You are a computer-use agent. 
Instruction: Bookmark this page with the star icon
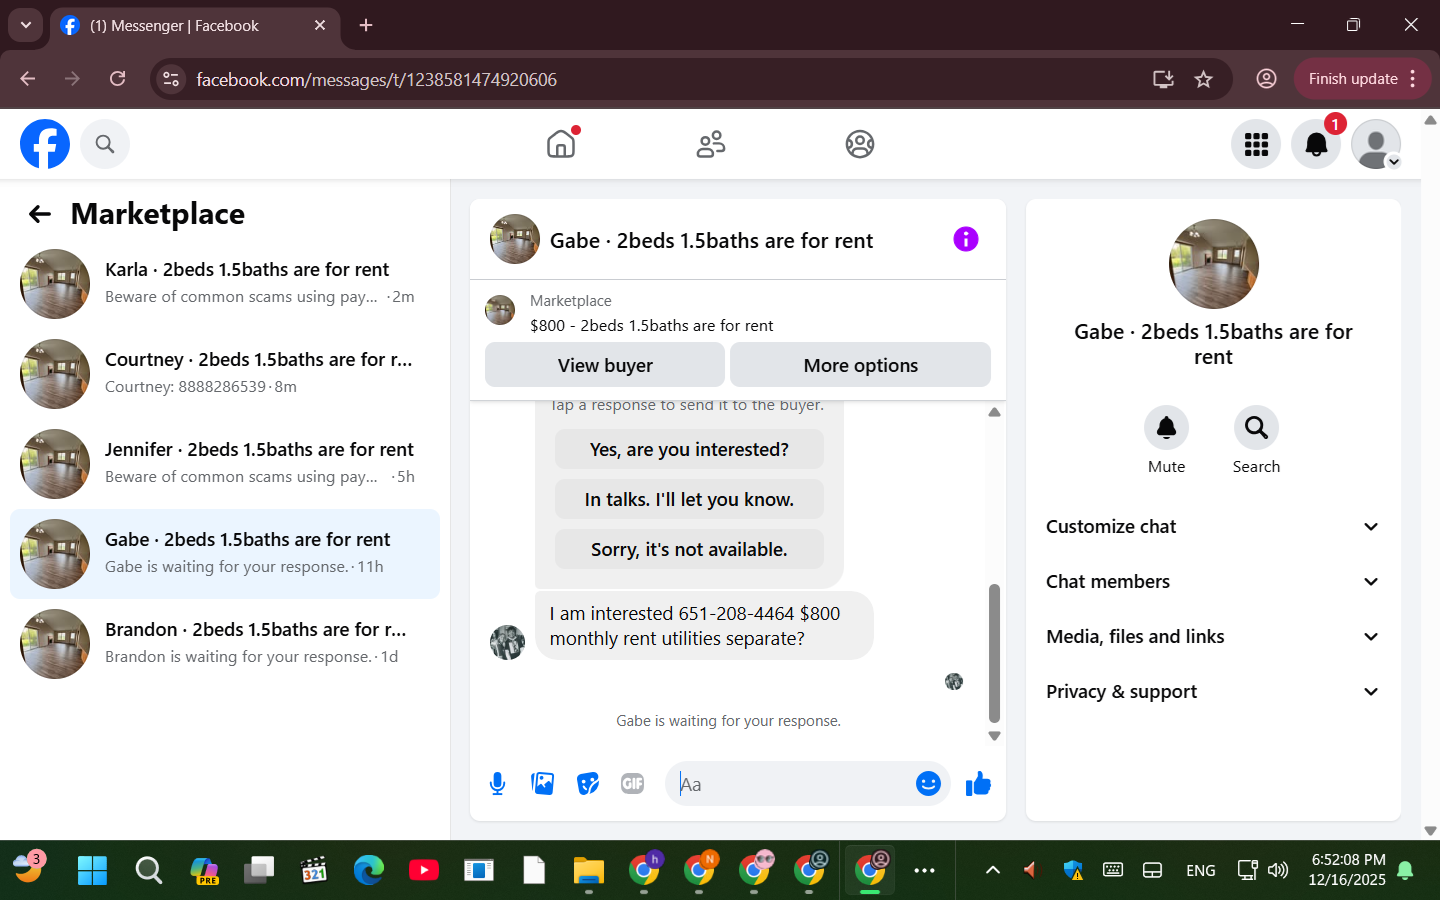(1204, 79)
